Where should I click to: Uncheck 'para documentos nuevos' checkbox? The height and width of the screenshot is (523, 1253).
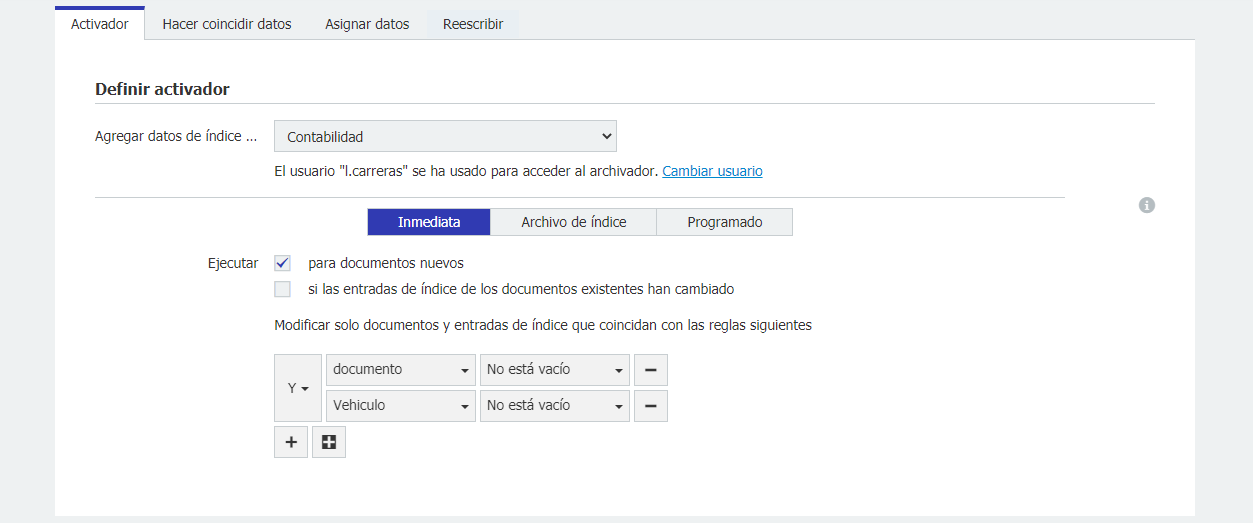(x=283, y=263)
